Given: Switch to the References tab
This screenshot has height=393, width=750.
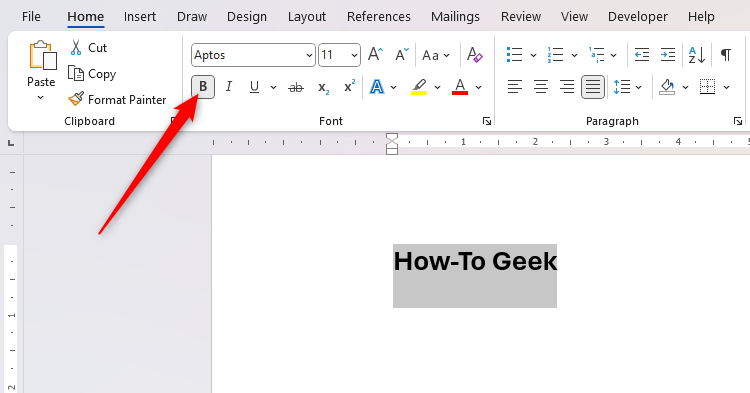Looking at the screenshot, I should (x=379, y=17).
